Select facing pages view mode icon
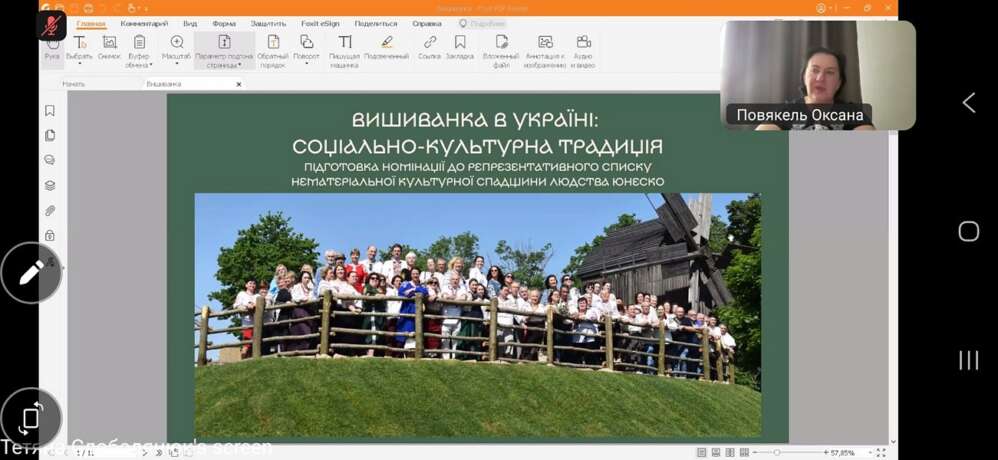The image size is (998, 460). click(x=730, y=452)
